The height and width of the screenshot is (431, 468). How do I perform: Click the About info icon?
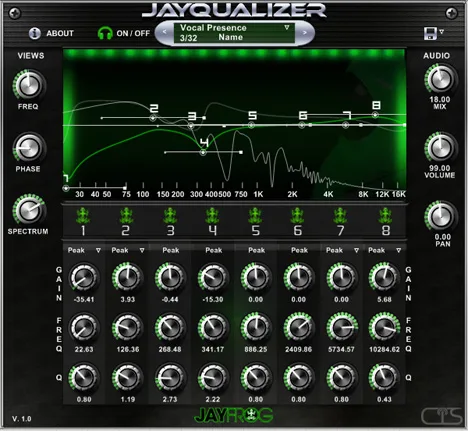click(x=35, y=33)
